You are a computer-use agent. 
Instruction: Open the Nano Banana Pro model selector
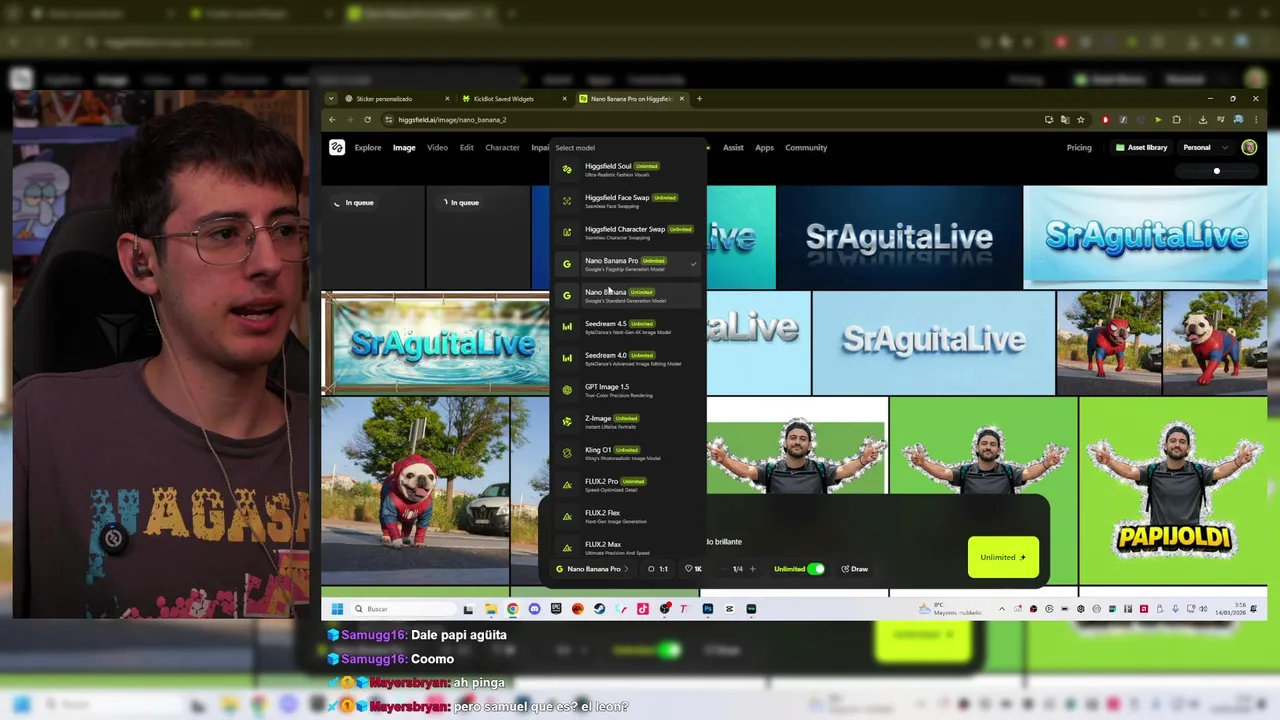(x=592, y=569)
